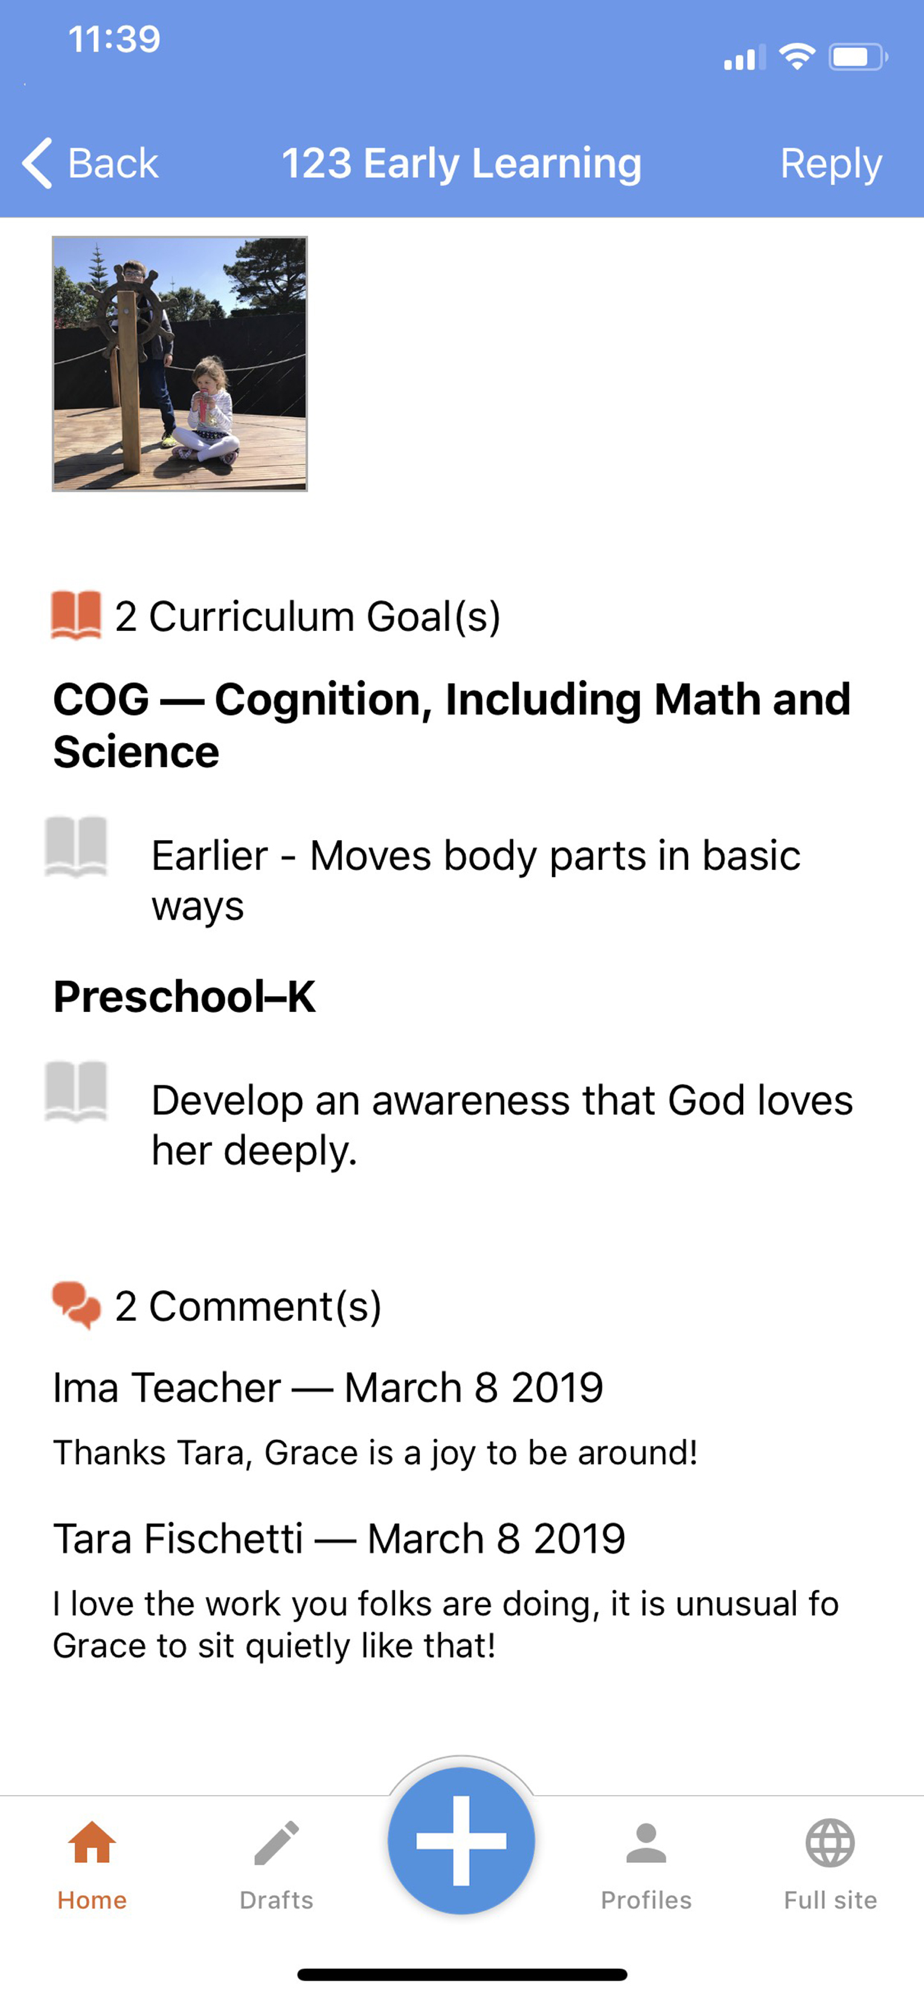Tap the Wi-Fi status icon
This screenshot has height=2000, width=924.
797,56
